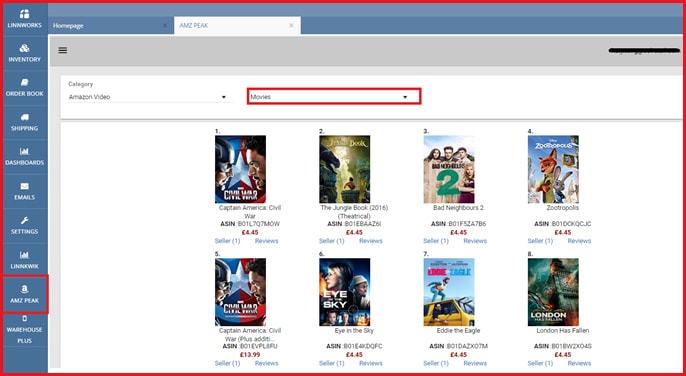Toggle the hamburger menu icon
Viewport: 686px width, 376px height.
pyautogui.click(x=63, y=50)
